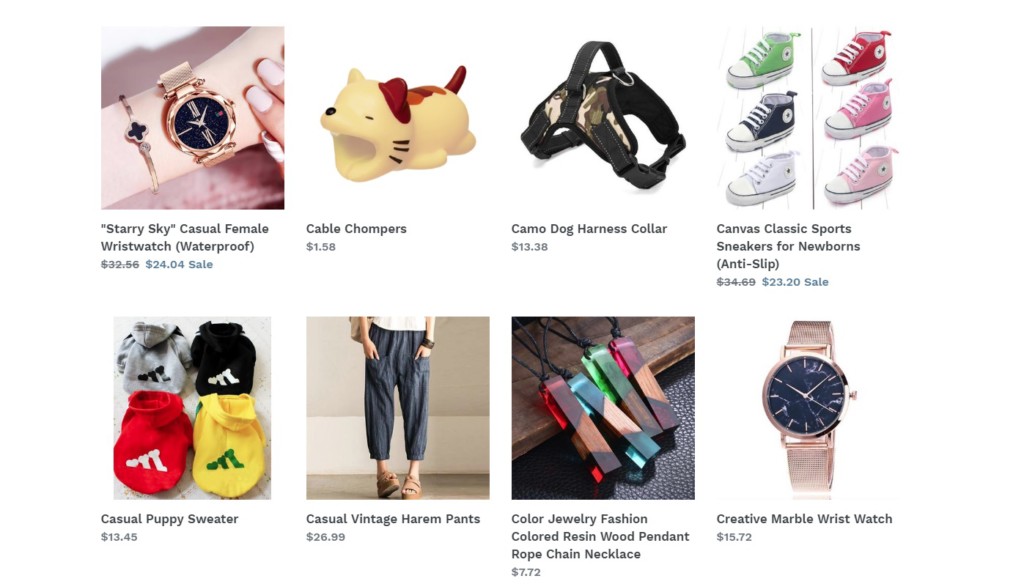
Task: Open the newborn canvas sneakers image
Action: pos(808,118)
